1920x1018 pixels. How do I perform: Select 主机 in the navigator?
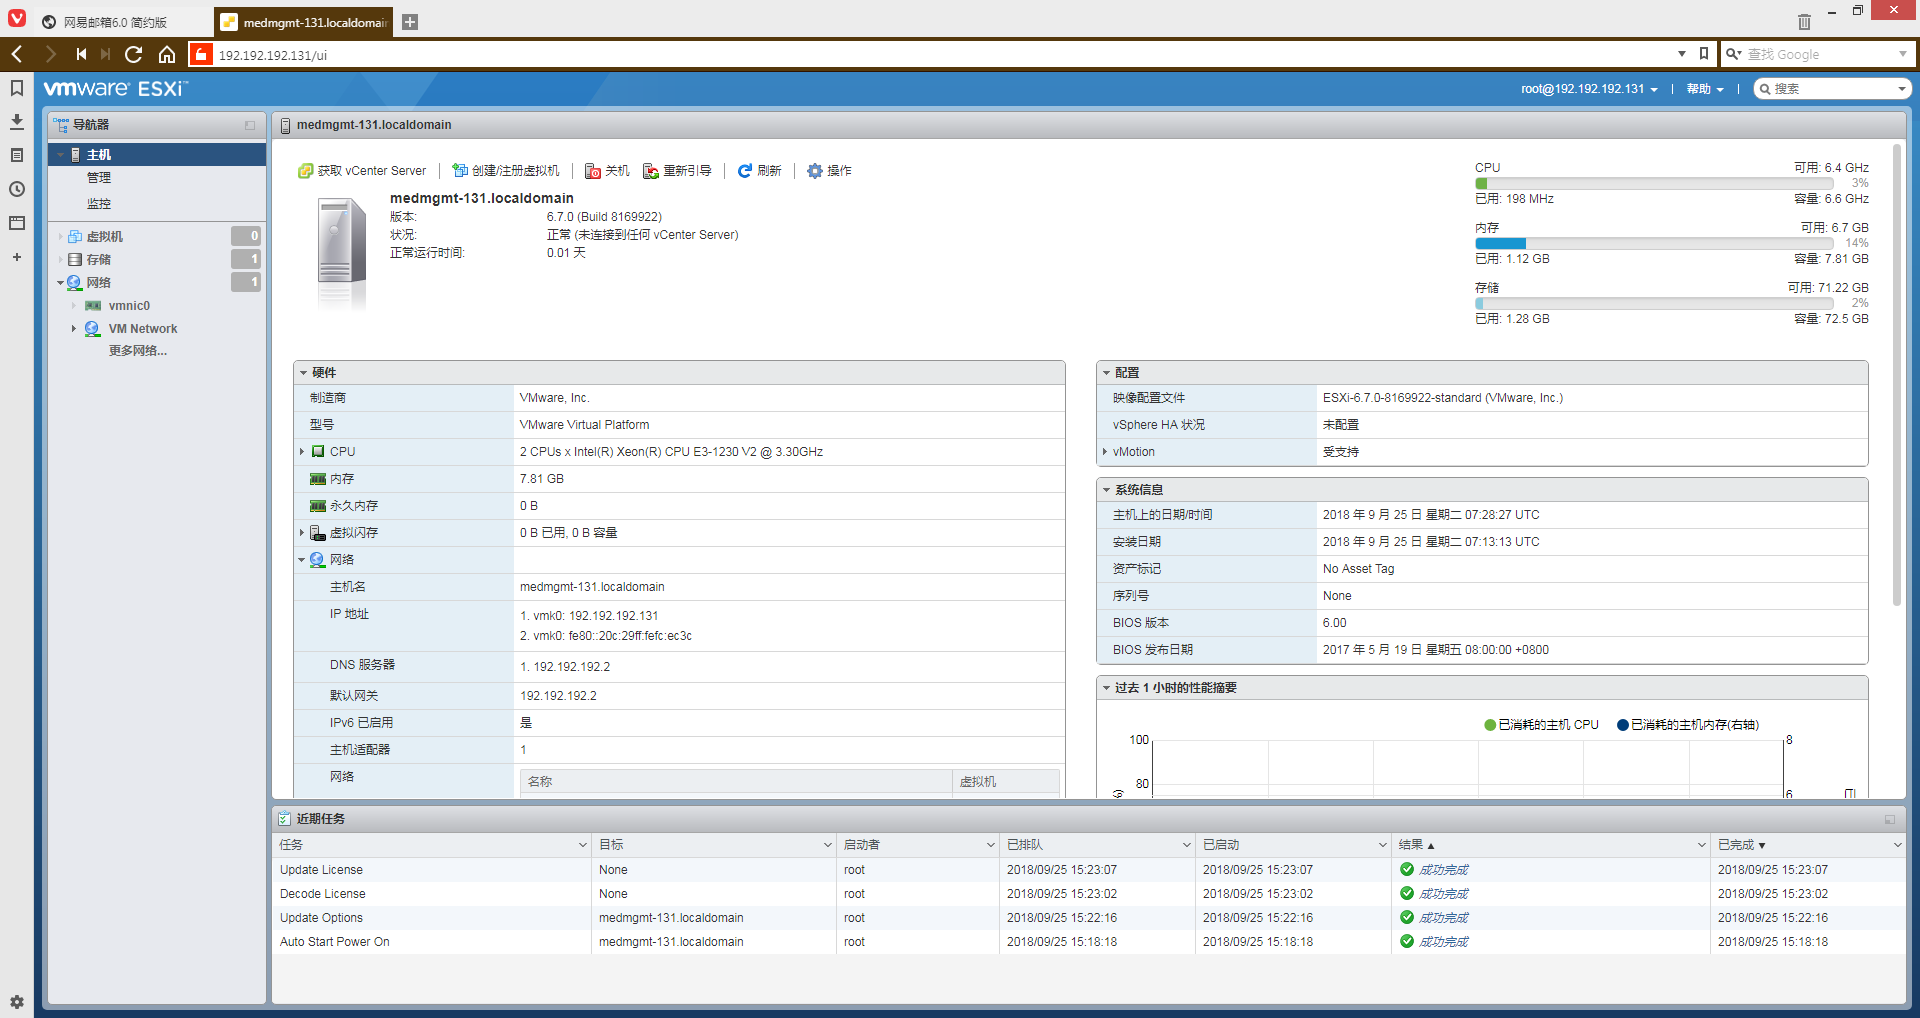click(x=157, y=155)
